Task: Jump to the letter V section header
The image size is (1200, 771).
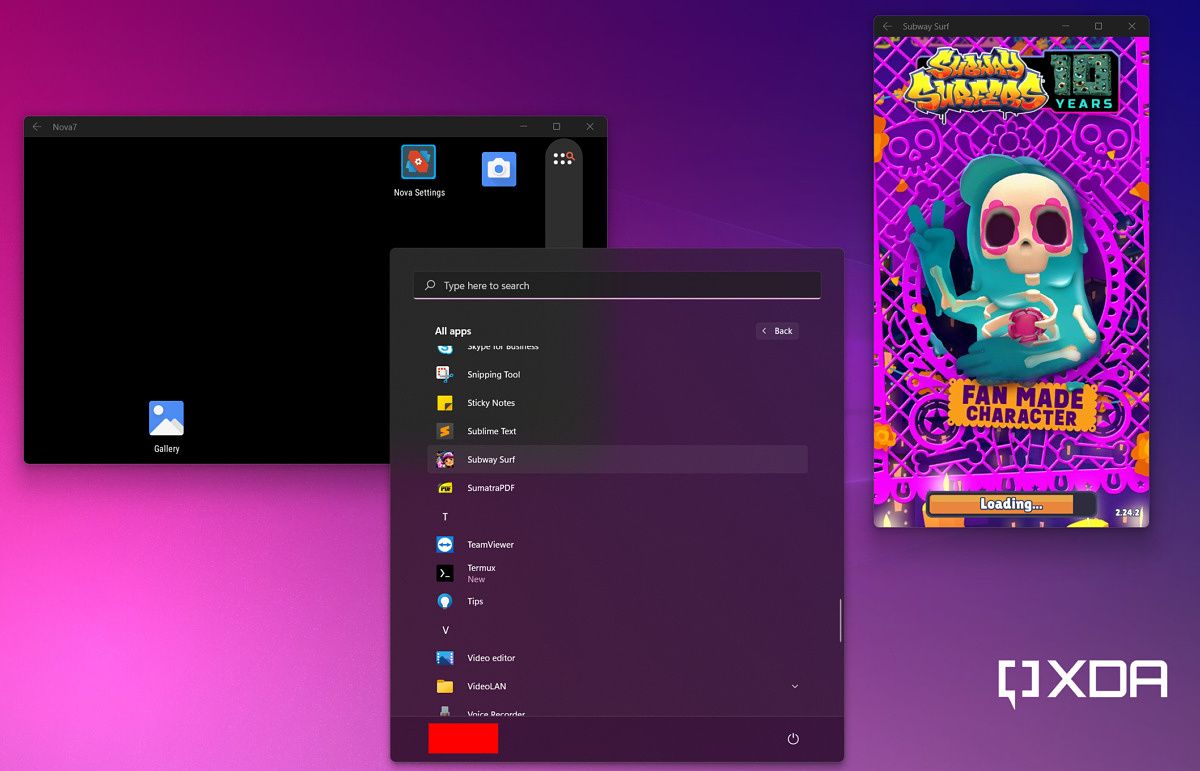Action: 444,630
